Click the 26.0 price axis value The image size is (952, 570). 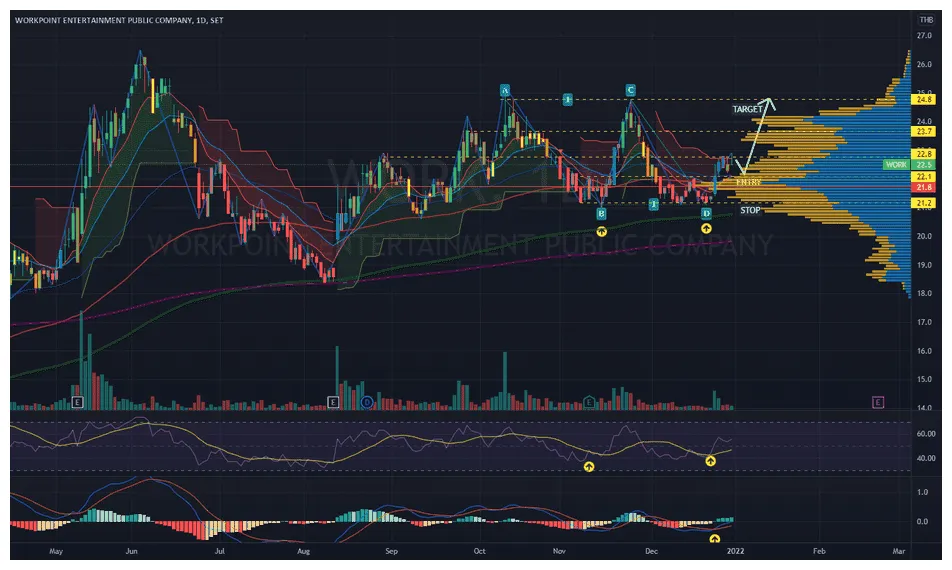(x=924, y=64)
